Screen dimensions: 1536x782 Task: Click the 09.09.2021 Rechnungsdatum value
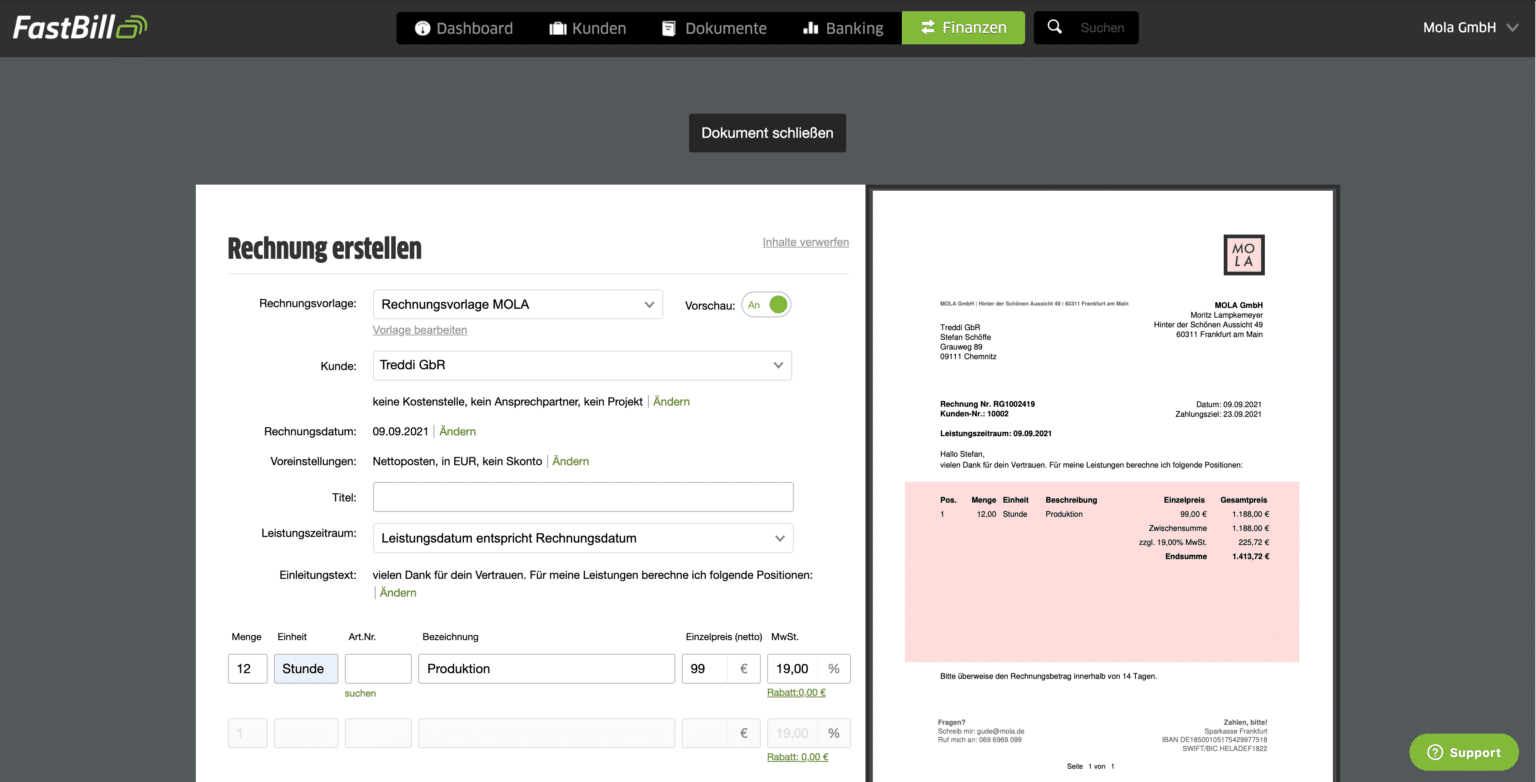click(x=401, y=432)
